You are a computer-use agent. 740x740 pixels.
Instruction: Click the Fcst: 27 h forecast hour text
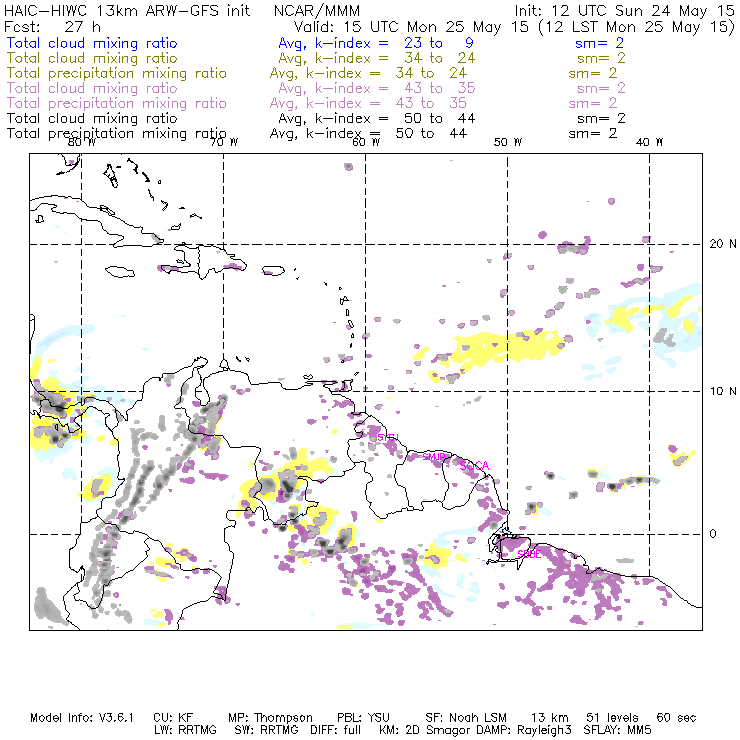(52, 27)
